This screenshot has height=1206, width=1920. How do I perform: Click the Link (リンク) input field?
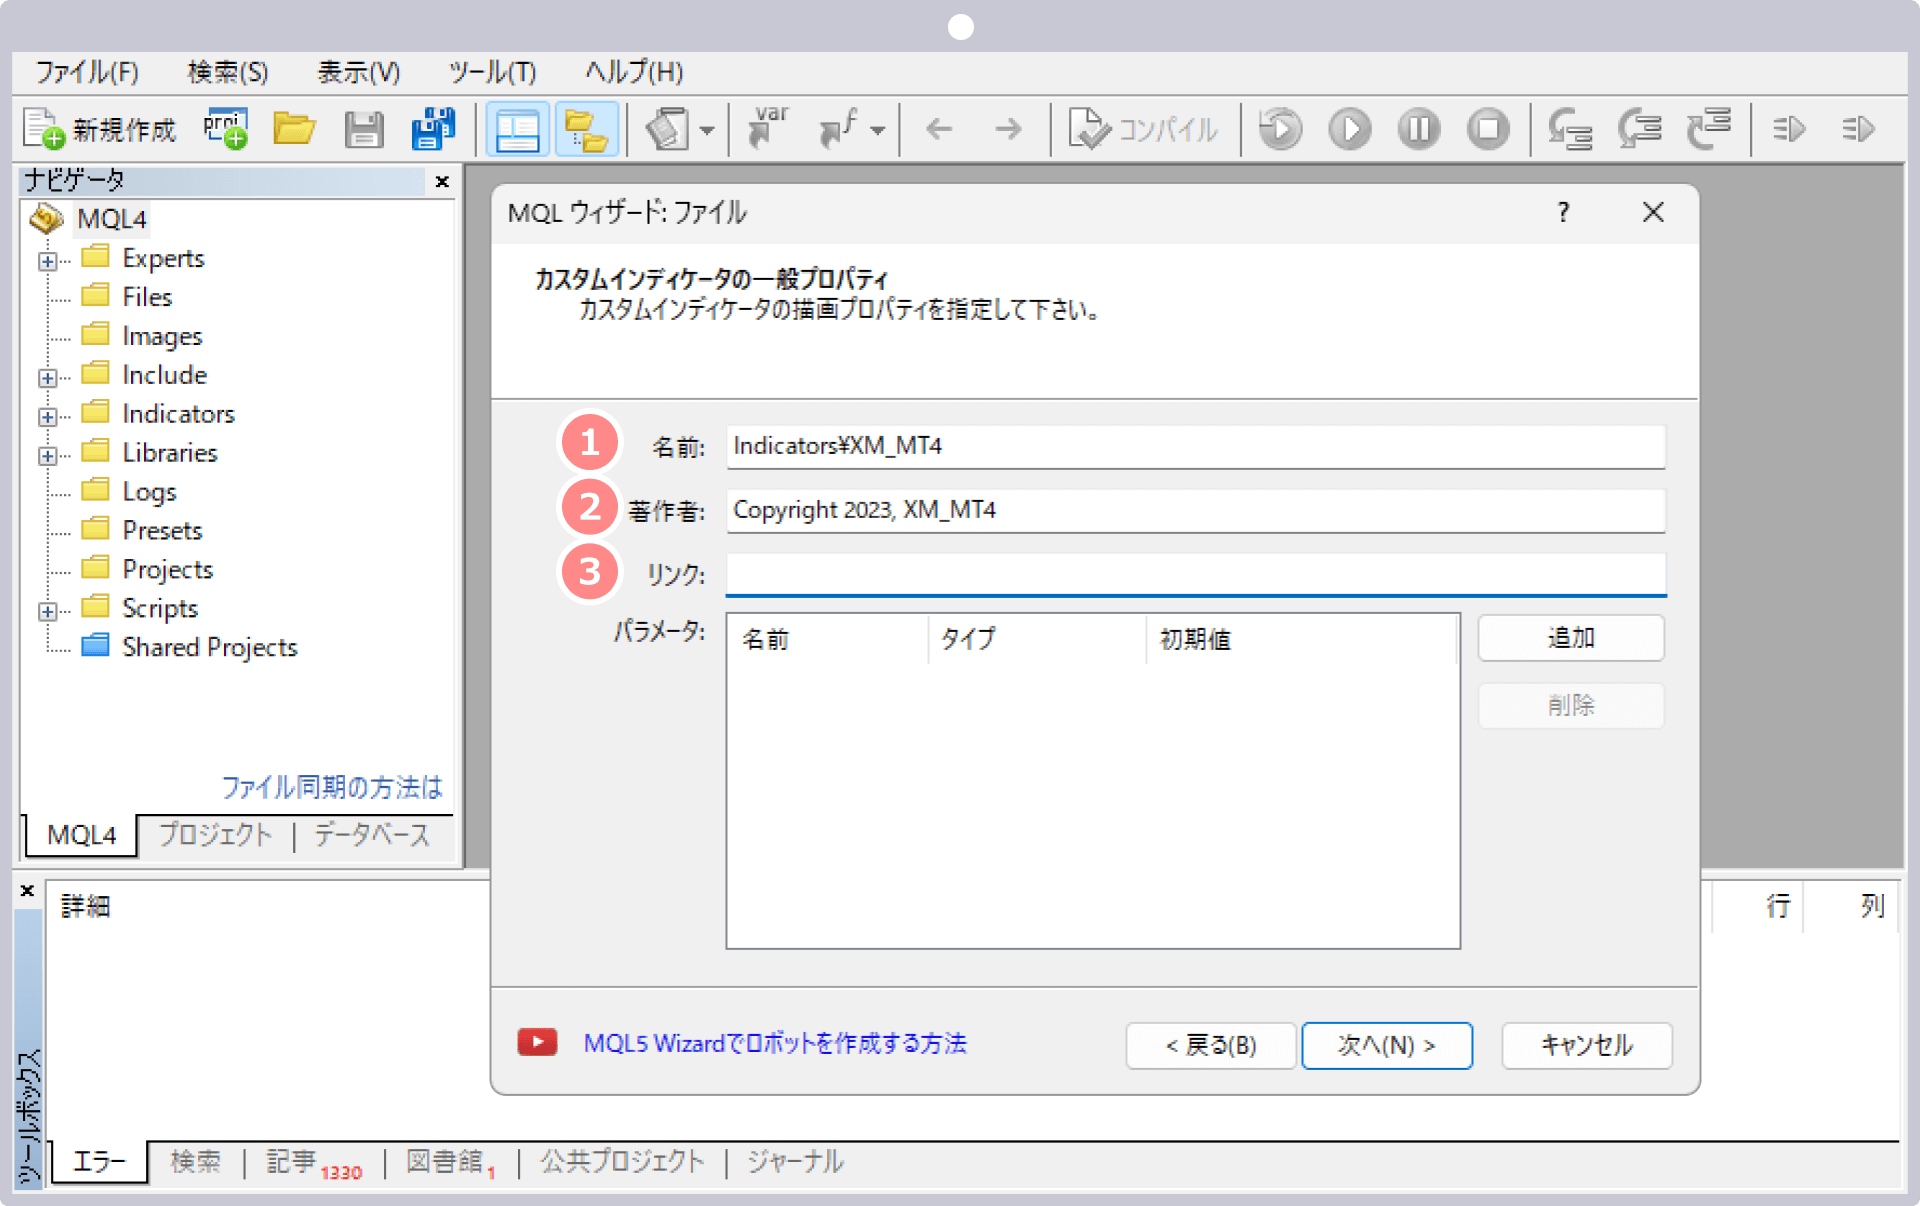1195,574
